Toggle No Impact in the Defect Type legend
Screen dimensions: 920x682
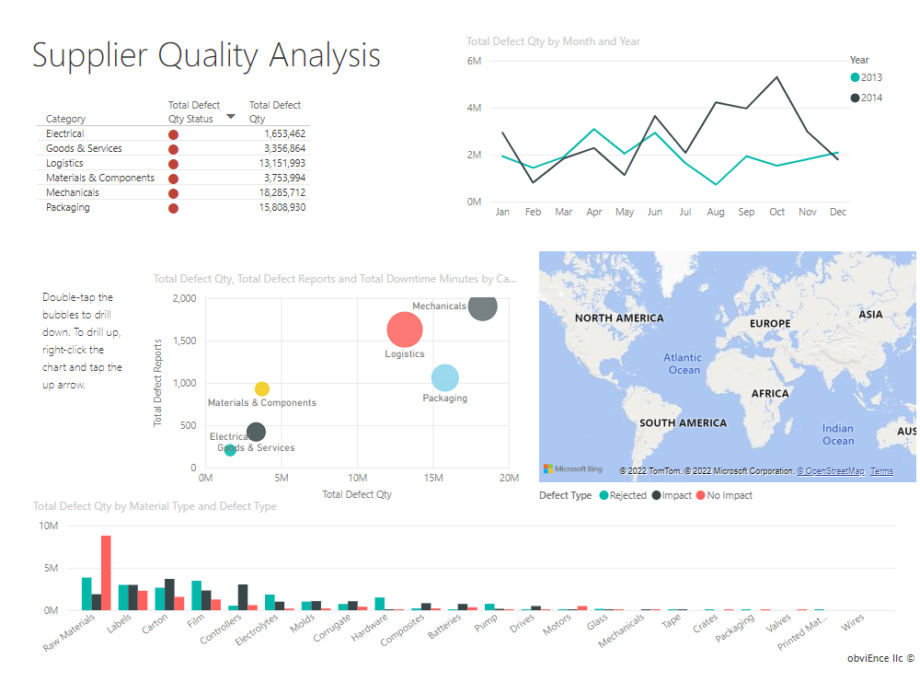[x=701, y=495]
